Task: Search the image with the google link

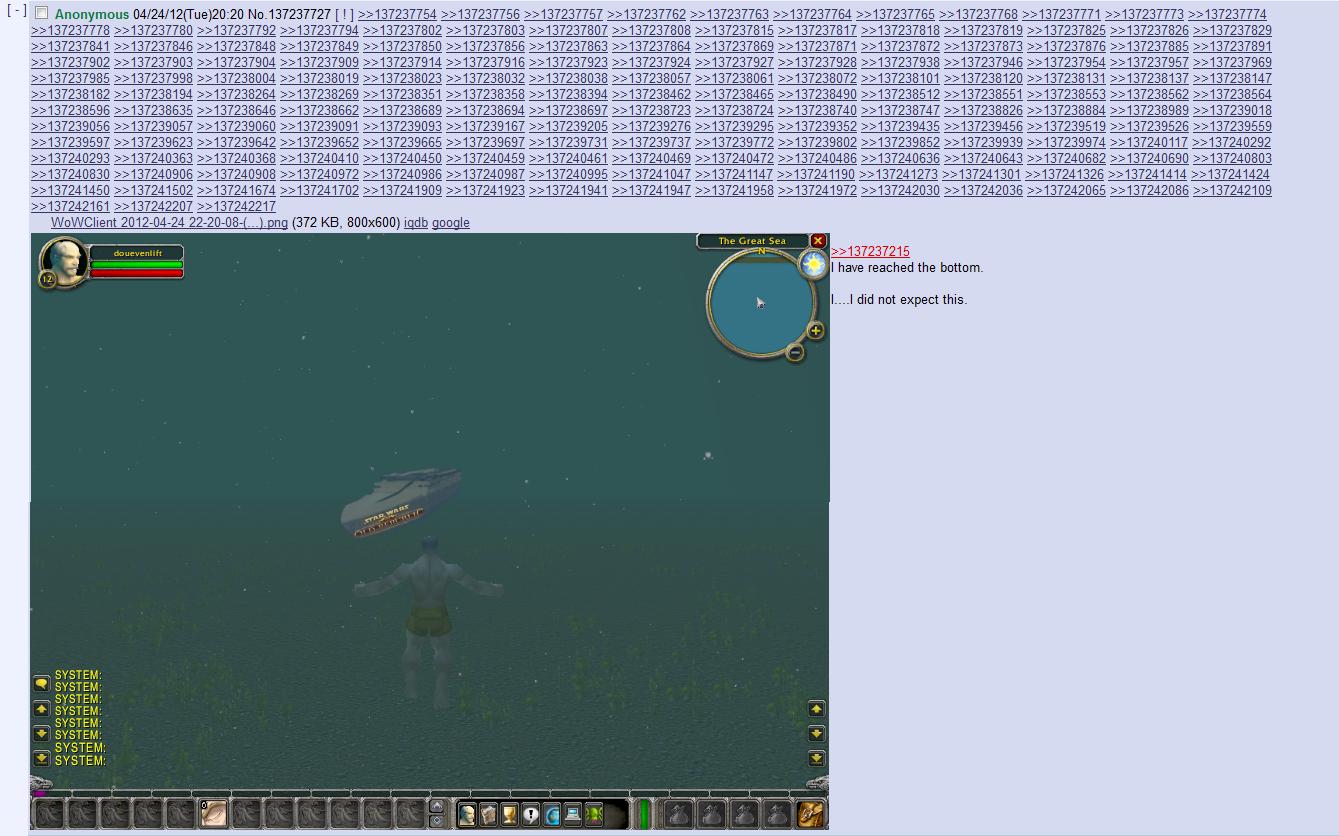Action: tap(451, 223)
